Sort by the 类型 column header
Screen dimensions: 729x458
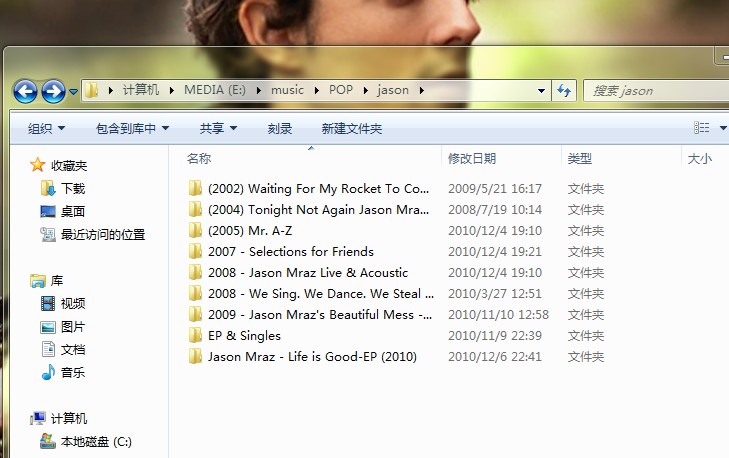[x=579, y=159]
